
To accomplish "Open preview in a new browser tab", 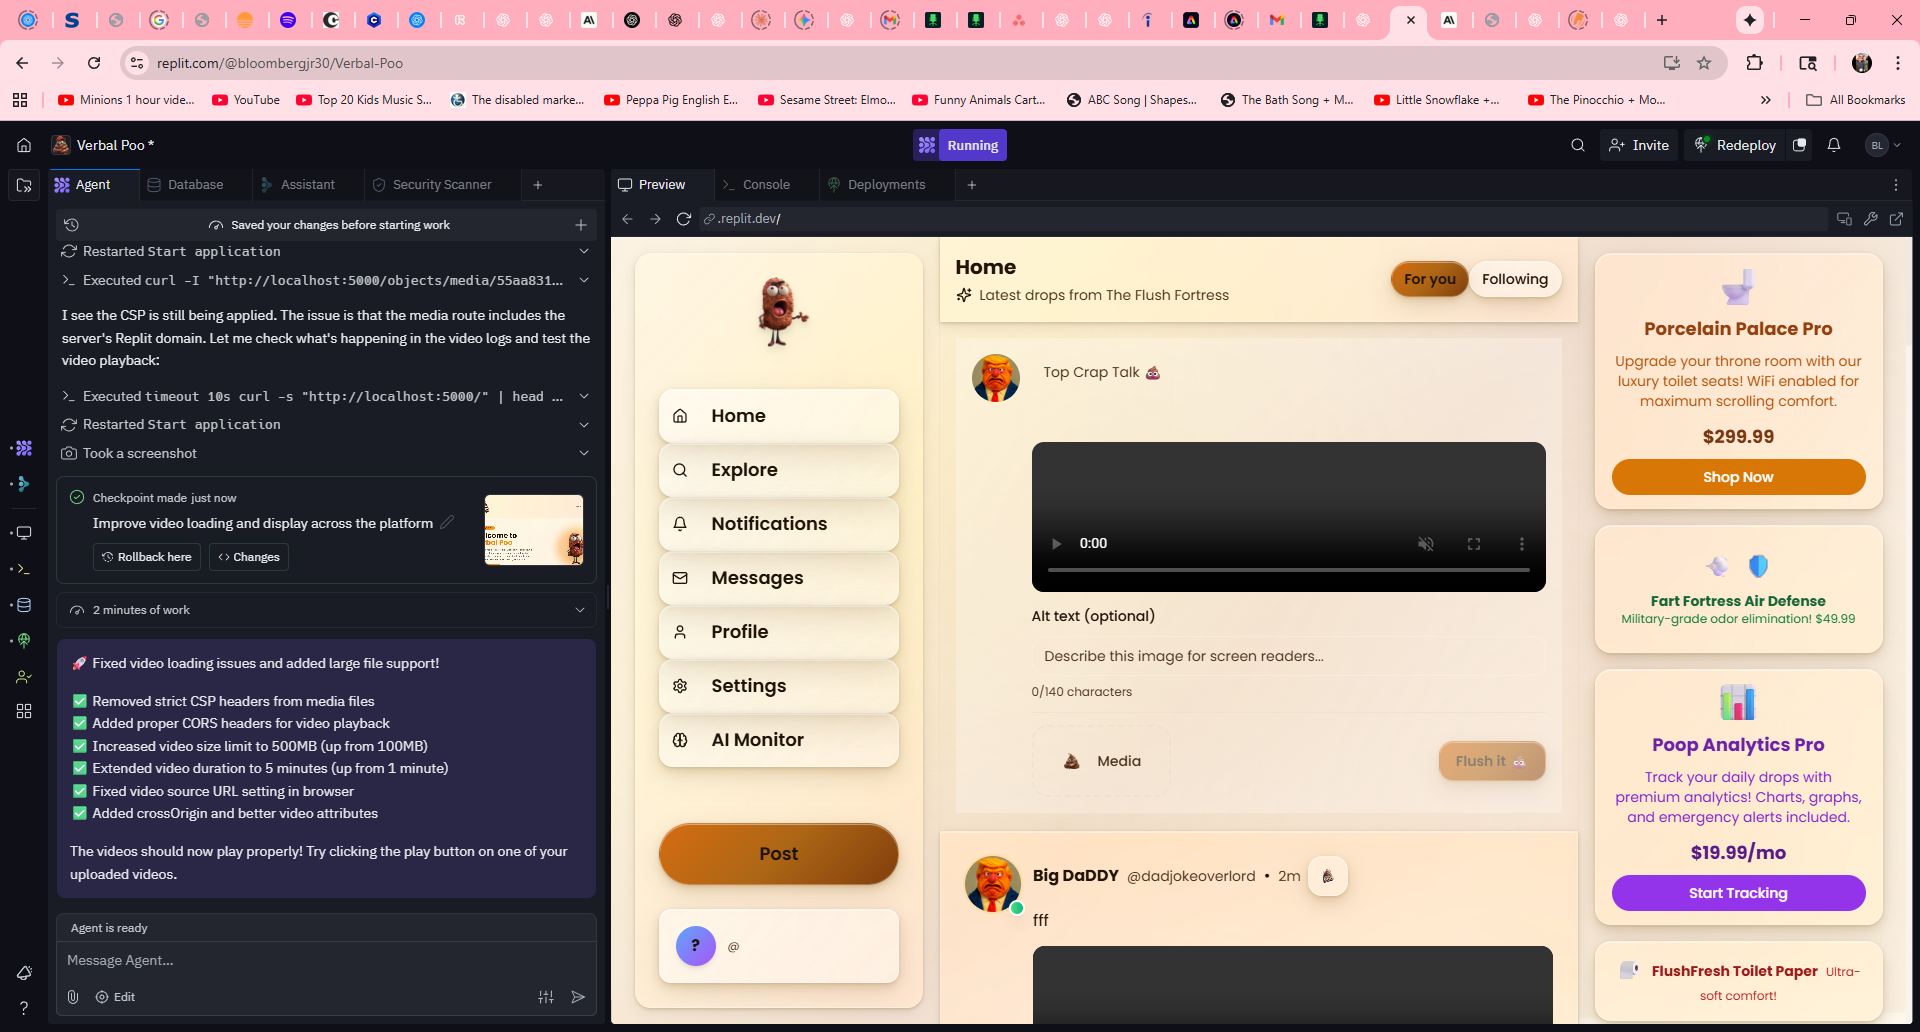I will point(1896,219).
